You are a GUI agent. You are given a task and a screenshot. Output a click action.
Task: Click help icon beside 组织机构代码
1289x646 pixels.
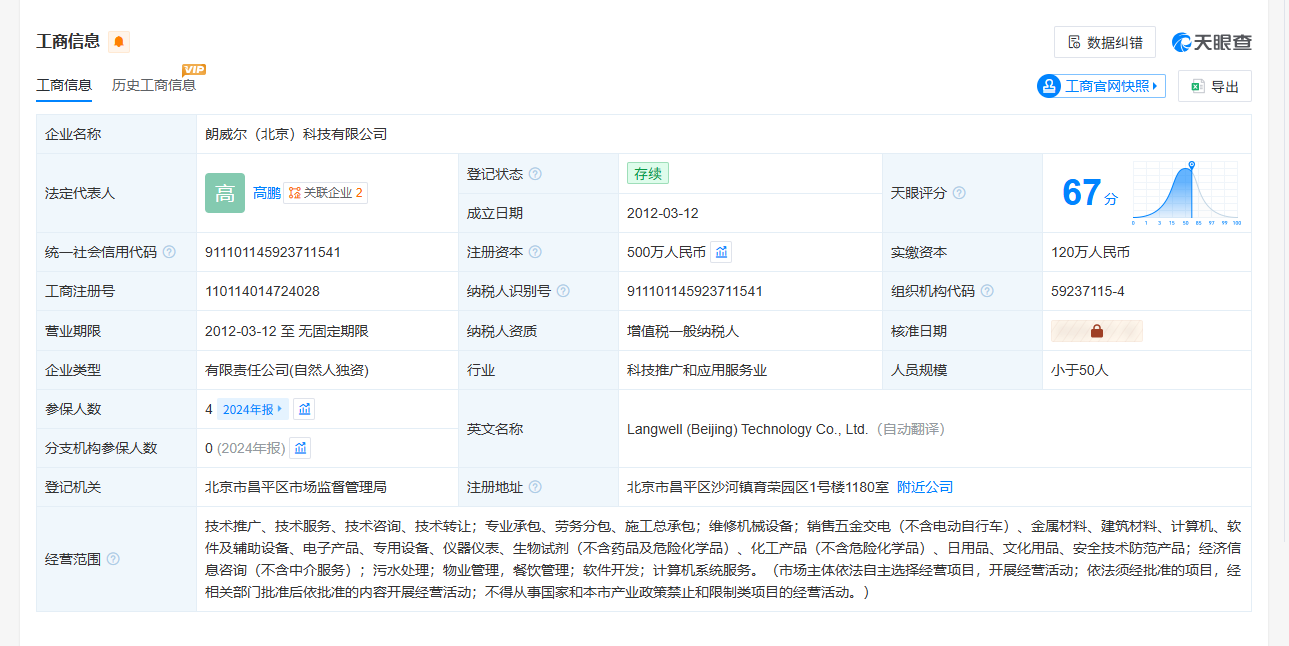click(987, 291)
